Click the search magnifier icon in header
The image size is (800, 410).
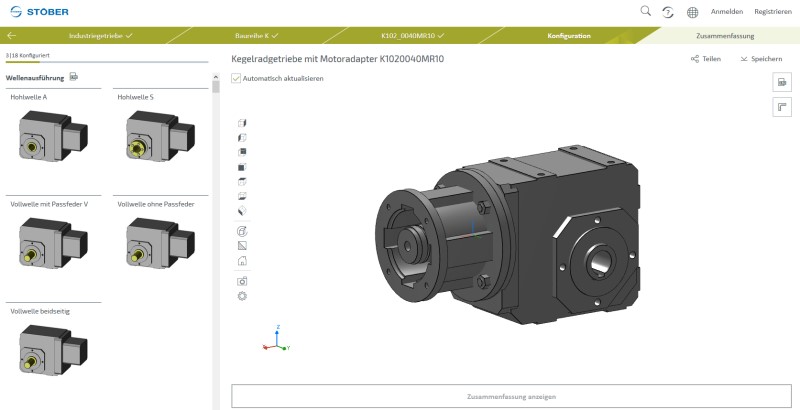(x=645, y=11)
